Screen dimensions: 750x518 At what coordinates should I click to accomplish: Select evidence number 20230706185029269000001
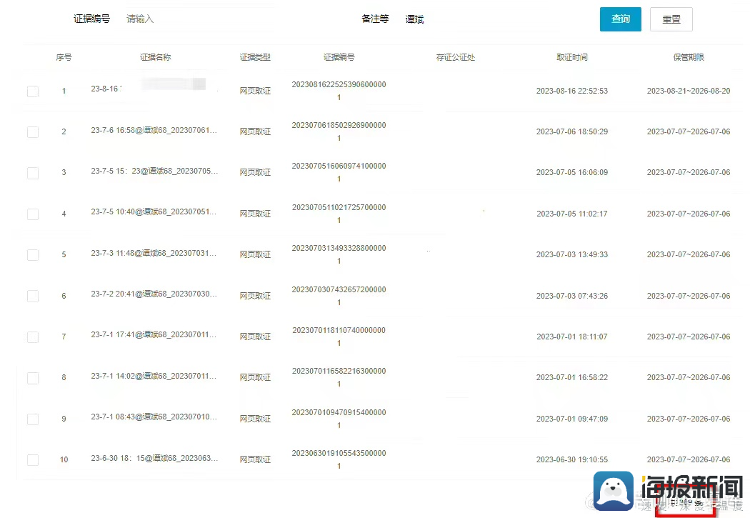coord(339,132)
